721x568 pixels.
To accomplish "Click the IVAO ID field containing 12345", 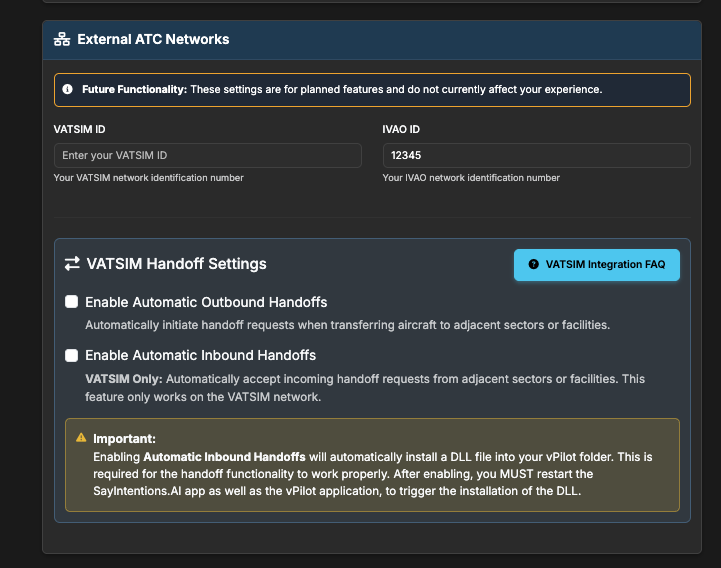I will click(x=537, y=155).
